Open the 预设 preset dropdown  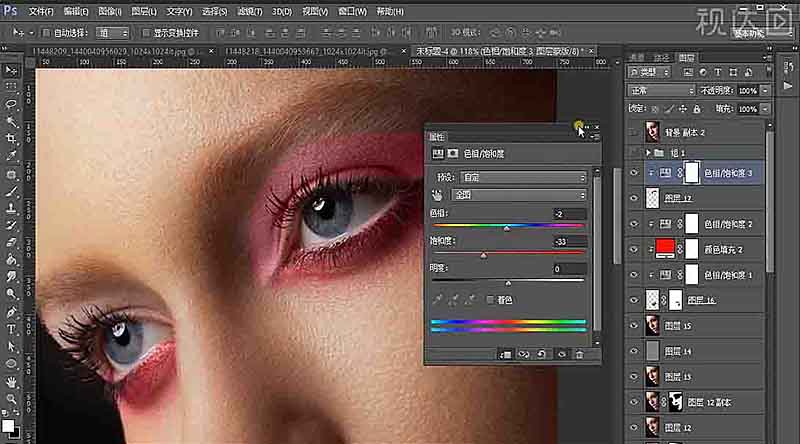pos(523,177)
